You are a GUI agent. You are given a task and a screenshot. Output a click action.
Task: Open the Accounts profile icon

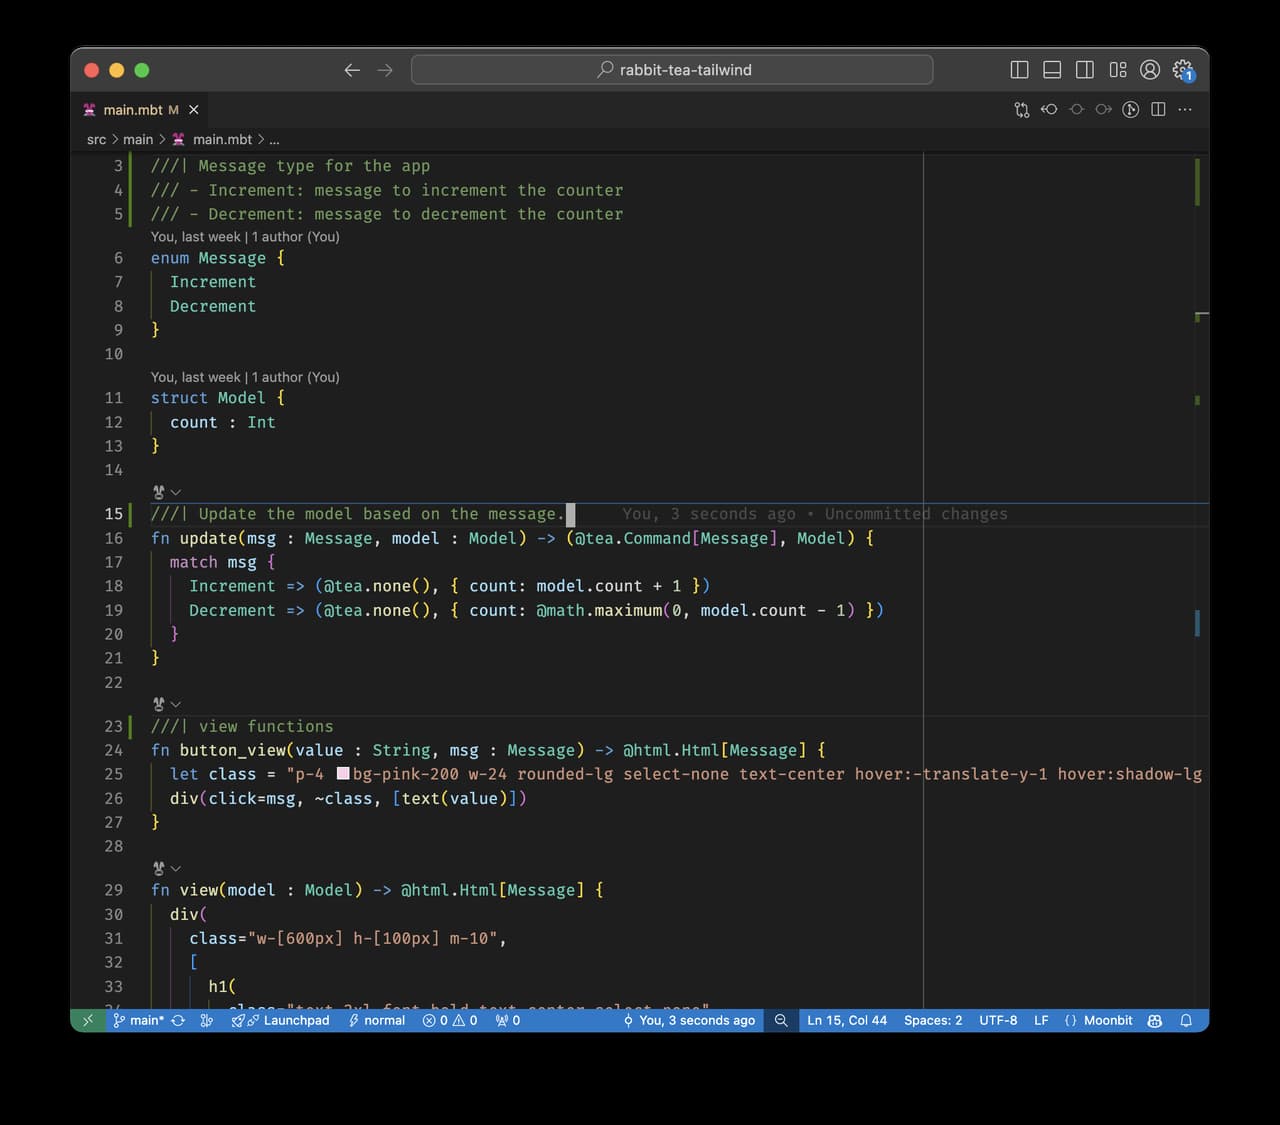point(1150,70)
